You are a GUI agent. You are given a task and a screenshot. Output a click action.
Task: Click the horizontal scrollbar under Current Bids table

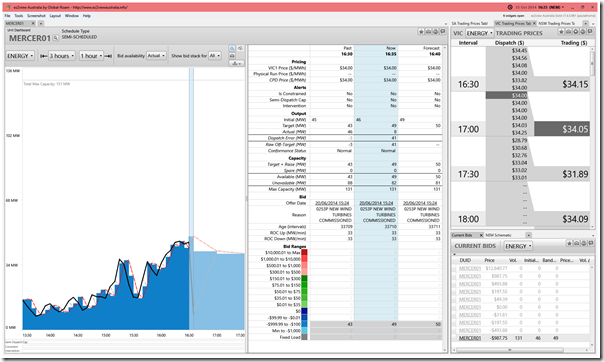[510, 350]
